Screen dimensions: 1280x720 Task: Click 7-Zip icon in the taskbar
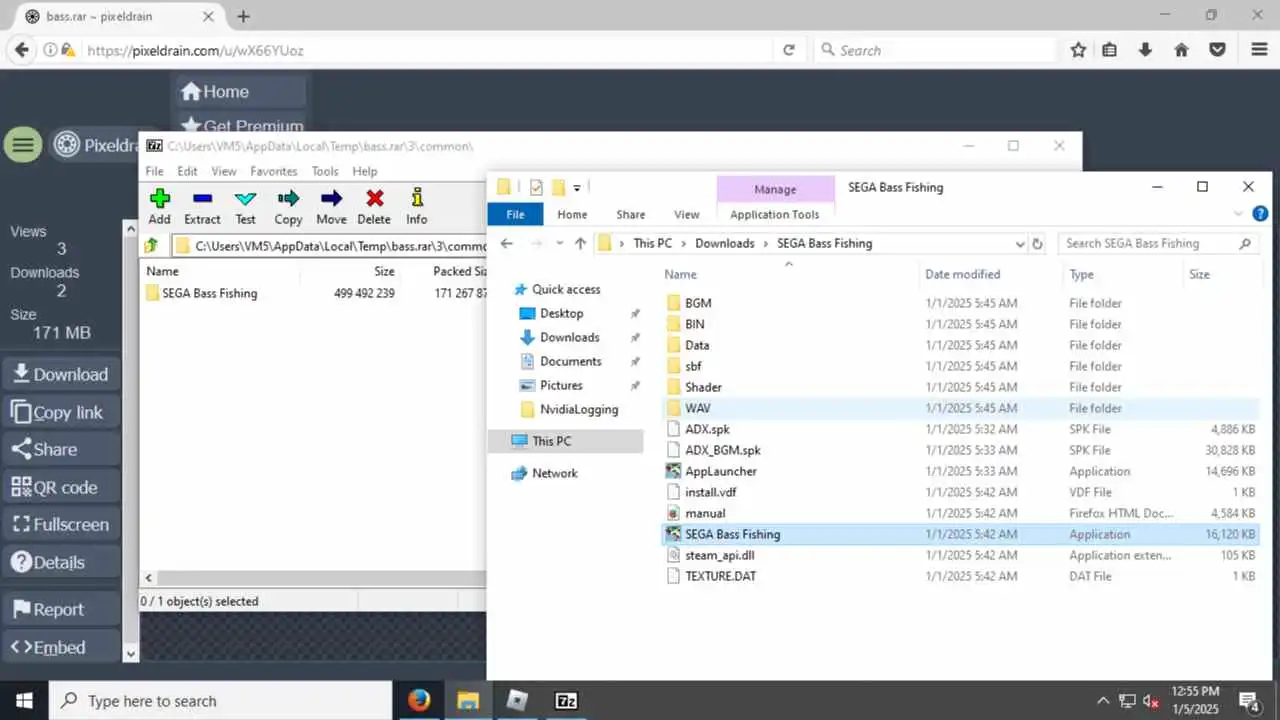pyautogui.click(x=566, y=700)
